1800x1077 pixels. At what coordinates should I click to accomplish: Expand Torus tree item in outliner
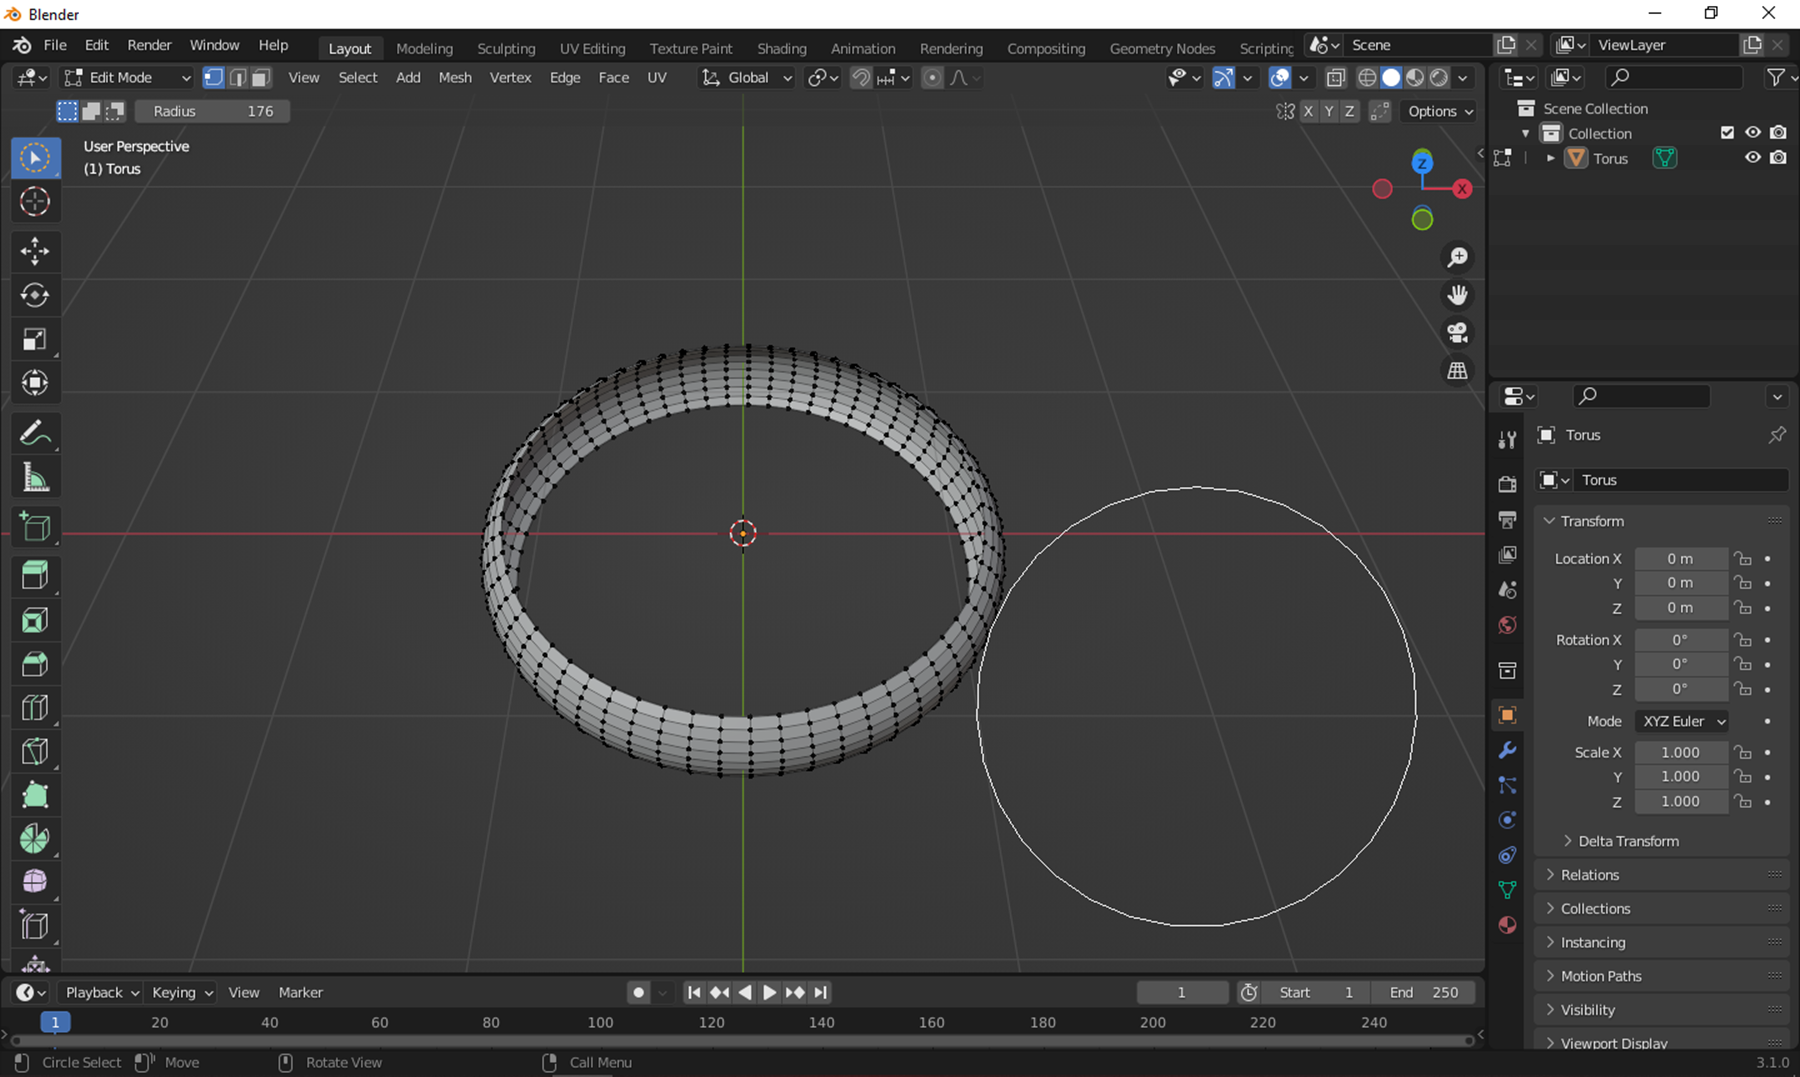click(1551, 158)
